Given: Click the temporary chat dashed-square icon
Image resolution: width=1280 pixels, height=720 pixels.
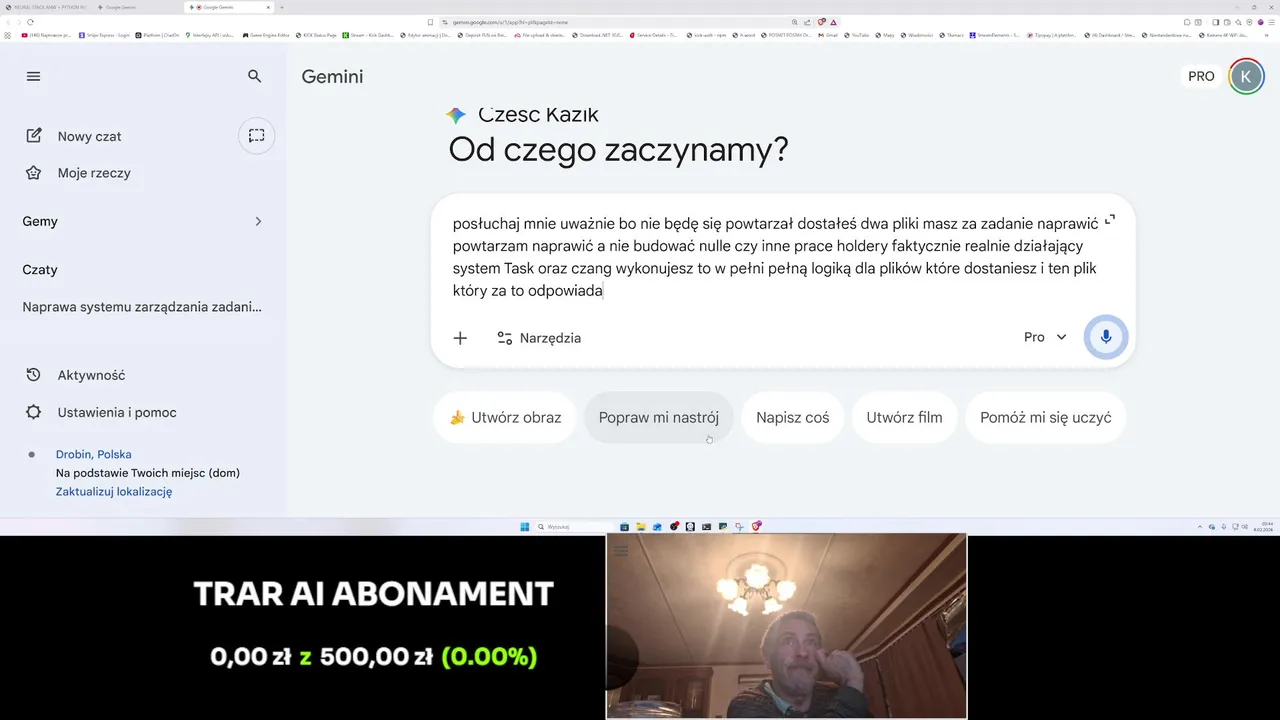Looking at the screenshot, I should tap(257, 136).
